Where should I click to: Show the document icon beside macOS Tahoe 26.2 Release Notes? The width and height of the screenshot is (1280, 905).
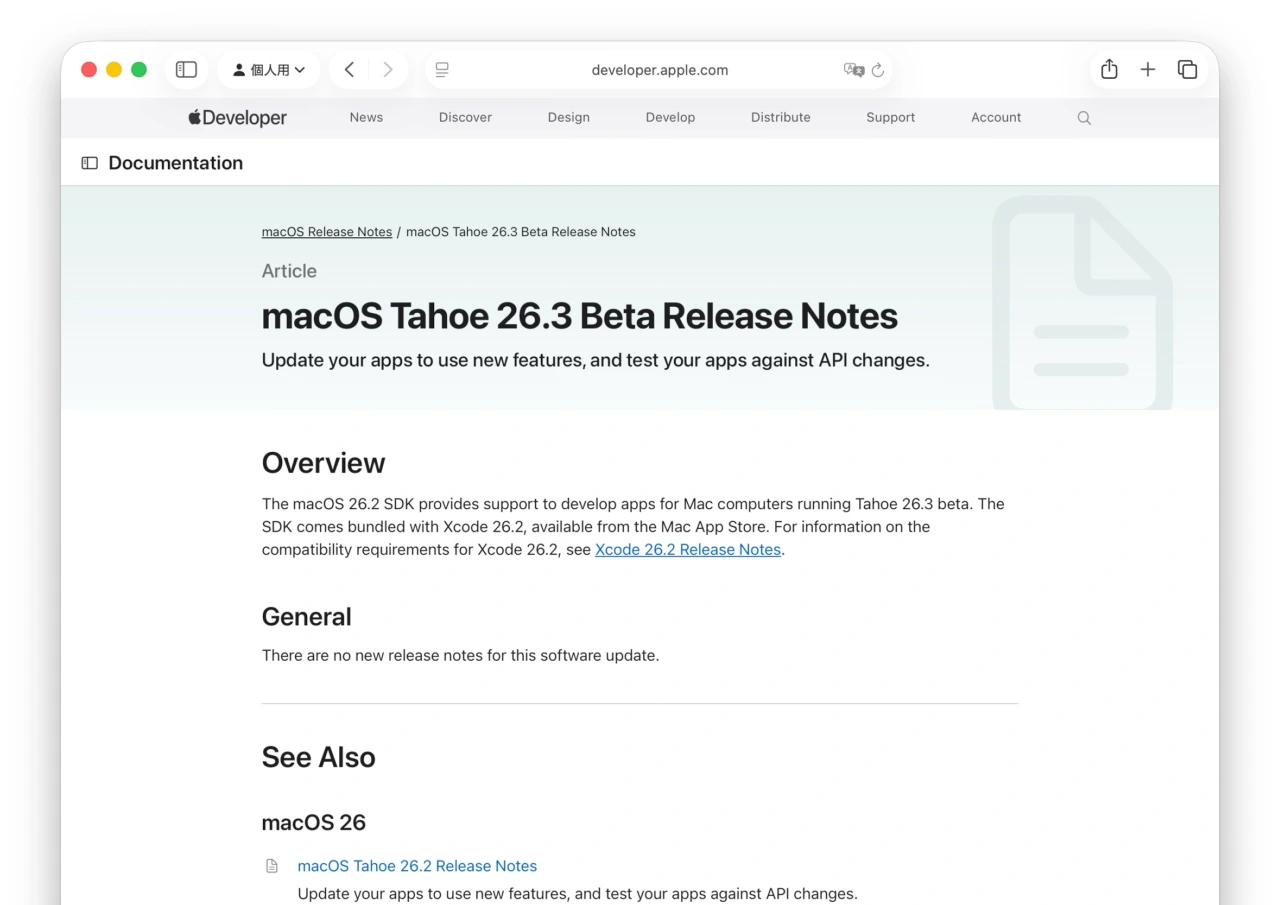(x=271, y=866)
